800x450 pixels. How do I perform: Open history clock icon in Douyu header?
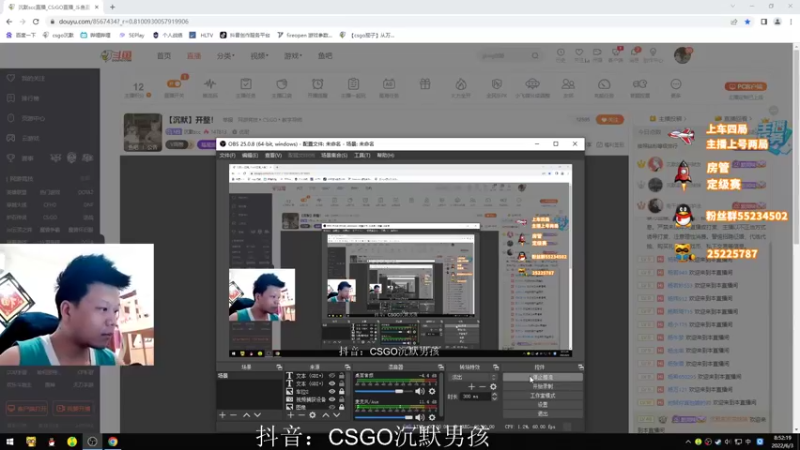561,53
